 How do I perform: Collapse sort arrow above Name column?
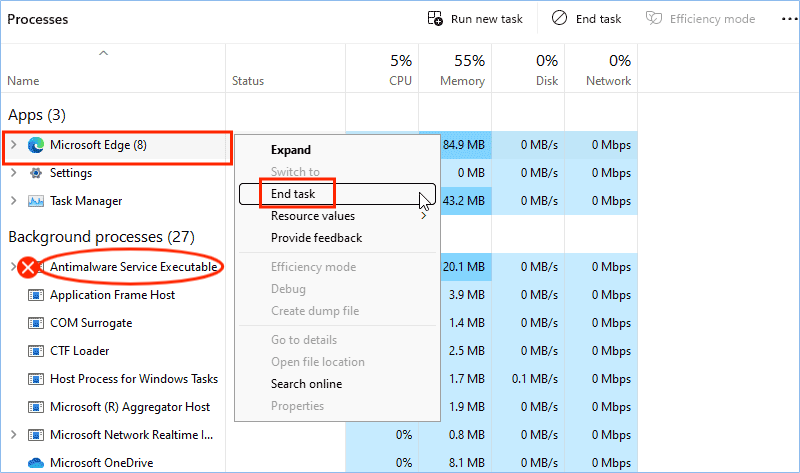104,53
